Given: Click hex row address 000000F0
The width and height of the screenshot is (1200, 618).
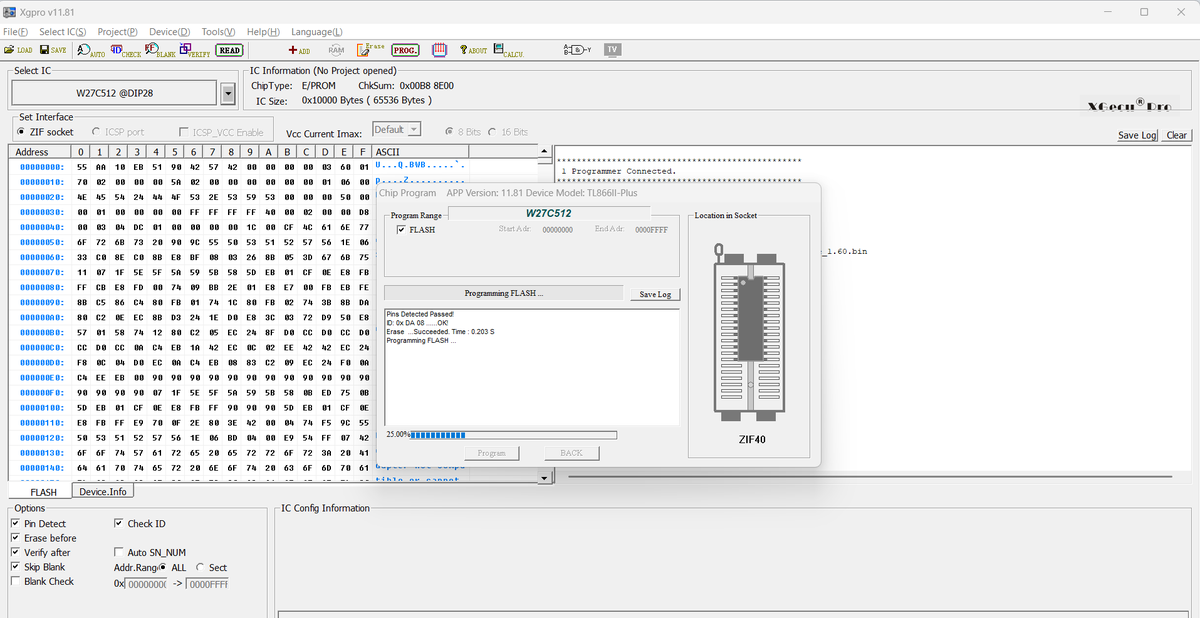Looking at the screenshot, I should [42, 392].
